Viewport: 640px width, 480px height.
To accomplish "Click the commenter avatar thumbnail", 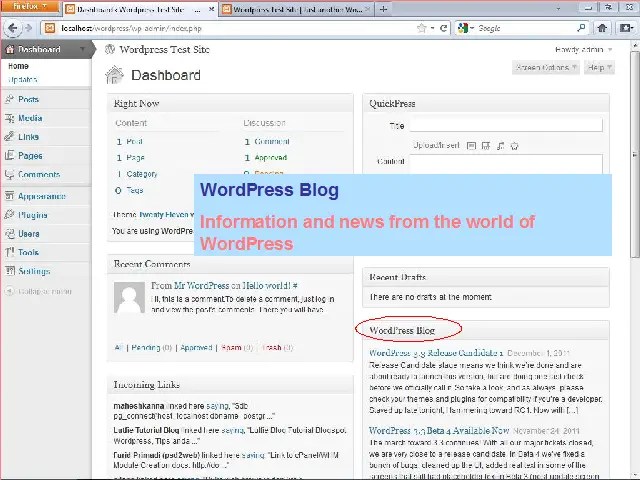I will point(129,297).
